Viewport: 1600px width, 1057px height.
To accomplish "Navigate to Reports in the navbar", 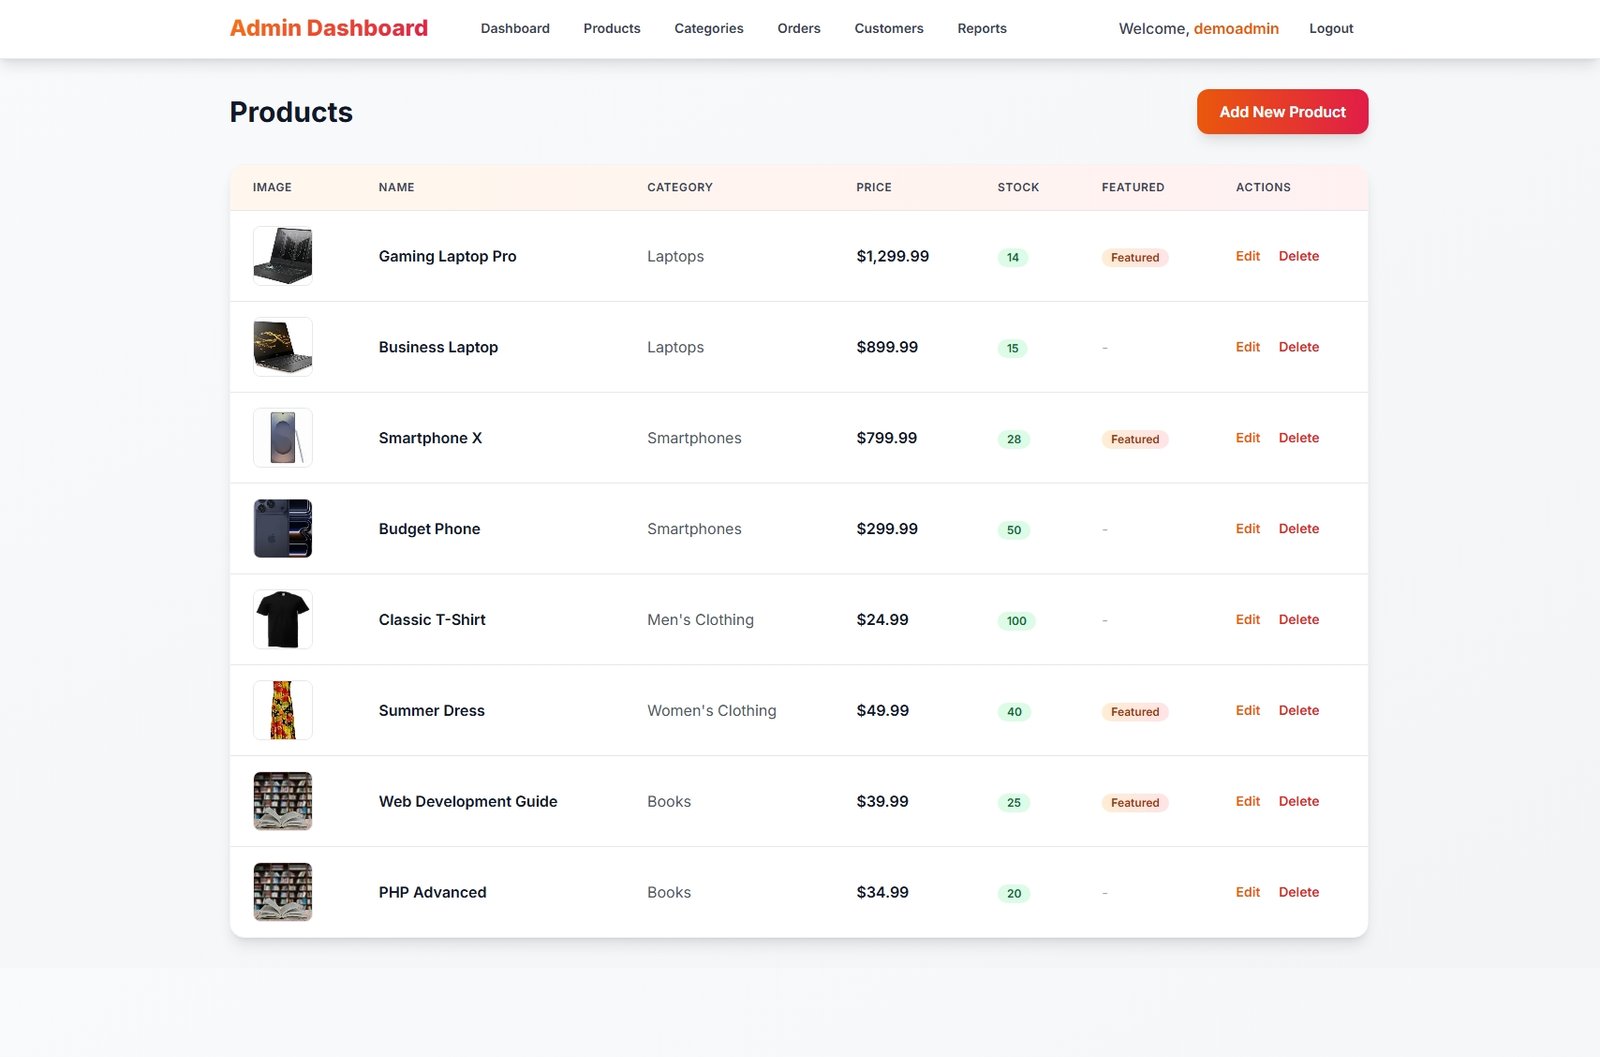I will [981, 29].
